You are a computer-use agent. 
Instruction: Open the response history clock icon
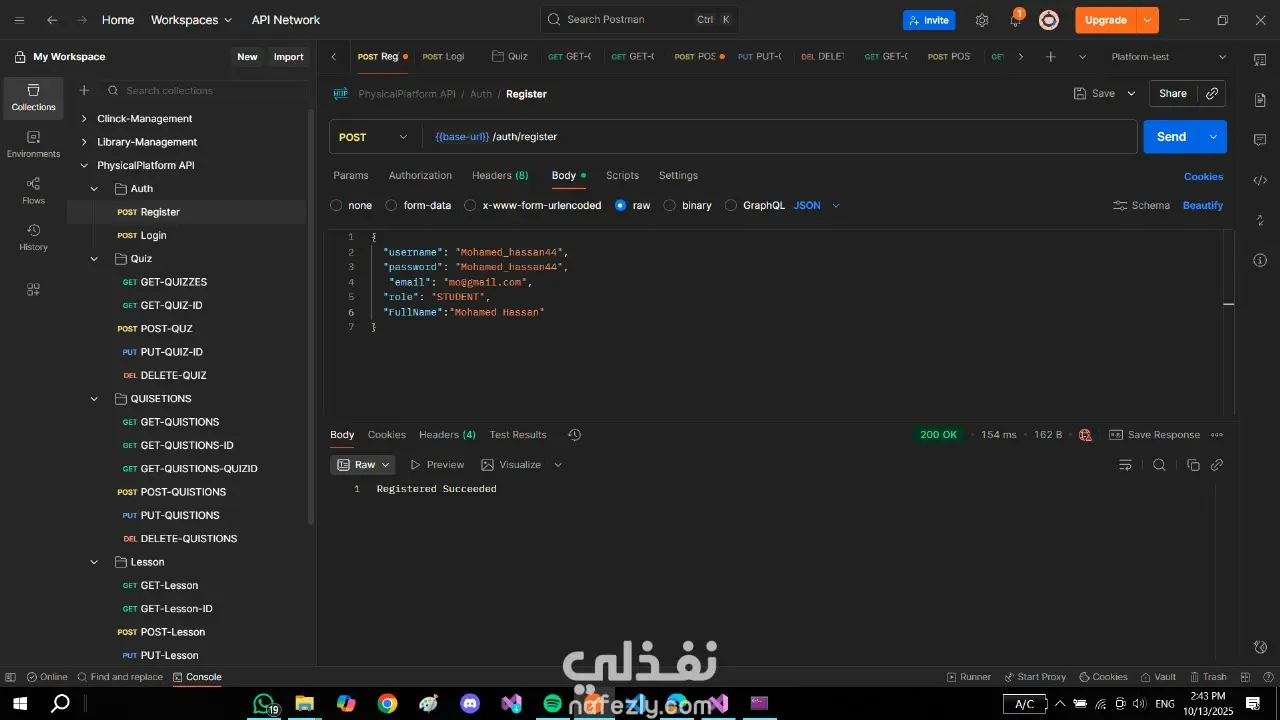574,435
